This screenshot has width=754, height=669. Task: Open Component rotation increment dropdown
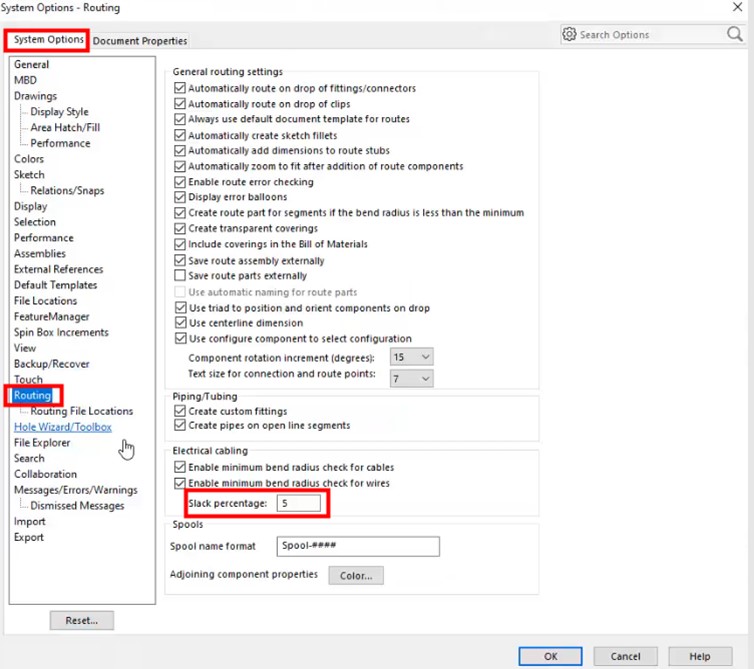click(412, 357)
